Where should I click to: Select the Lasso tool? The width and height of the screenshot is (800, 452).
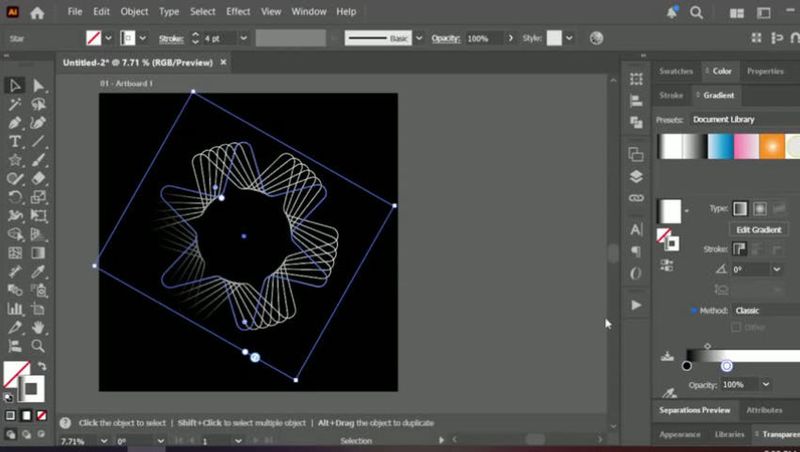tap(38, 104)
